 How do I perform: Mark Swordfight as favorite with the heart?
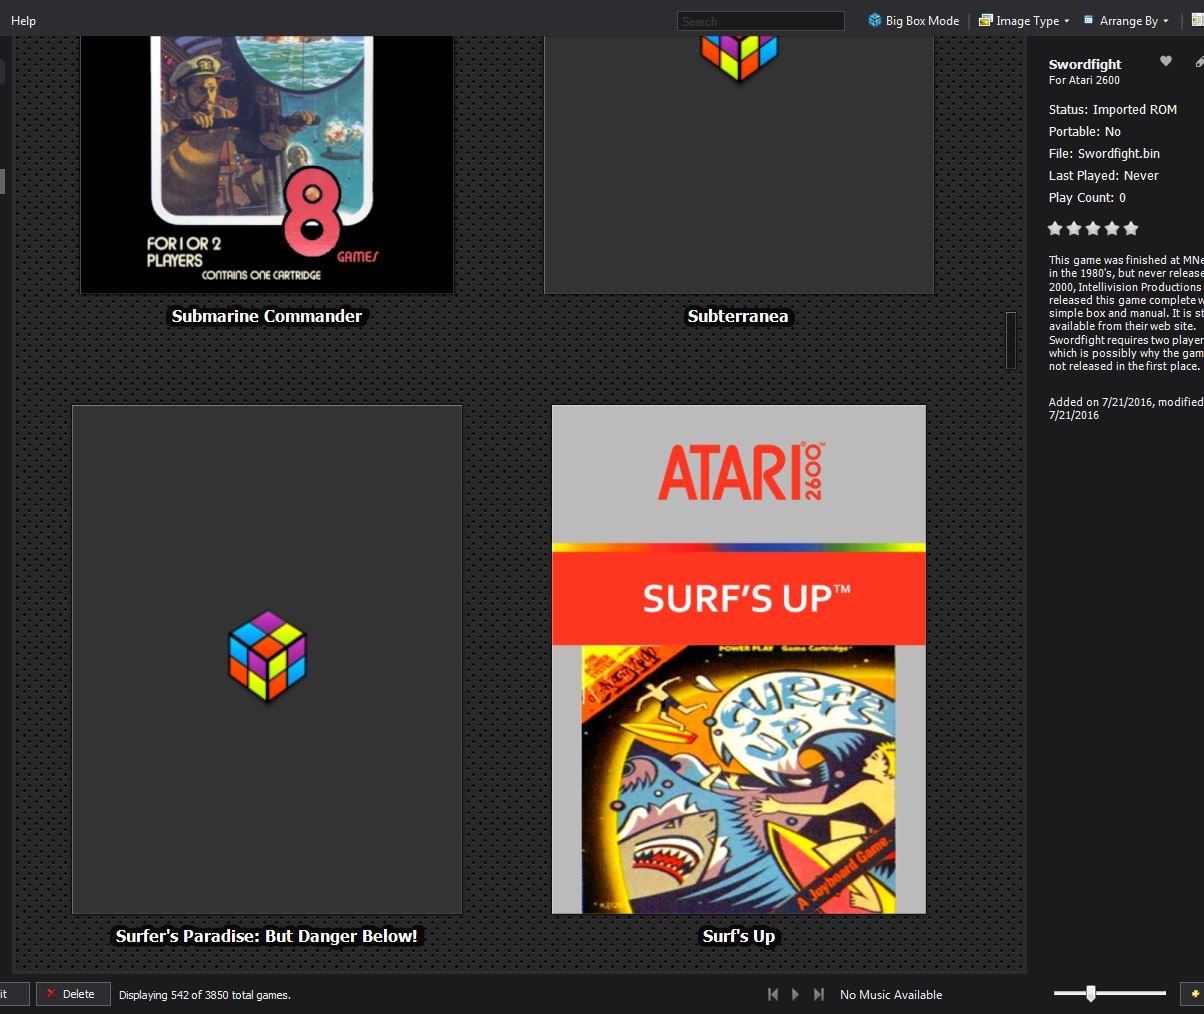1165,62
